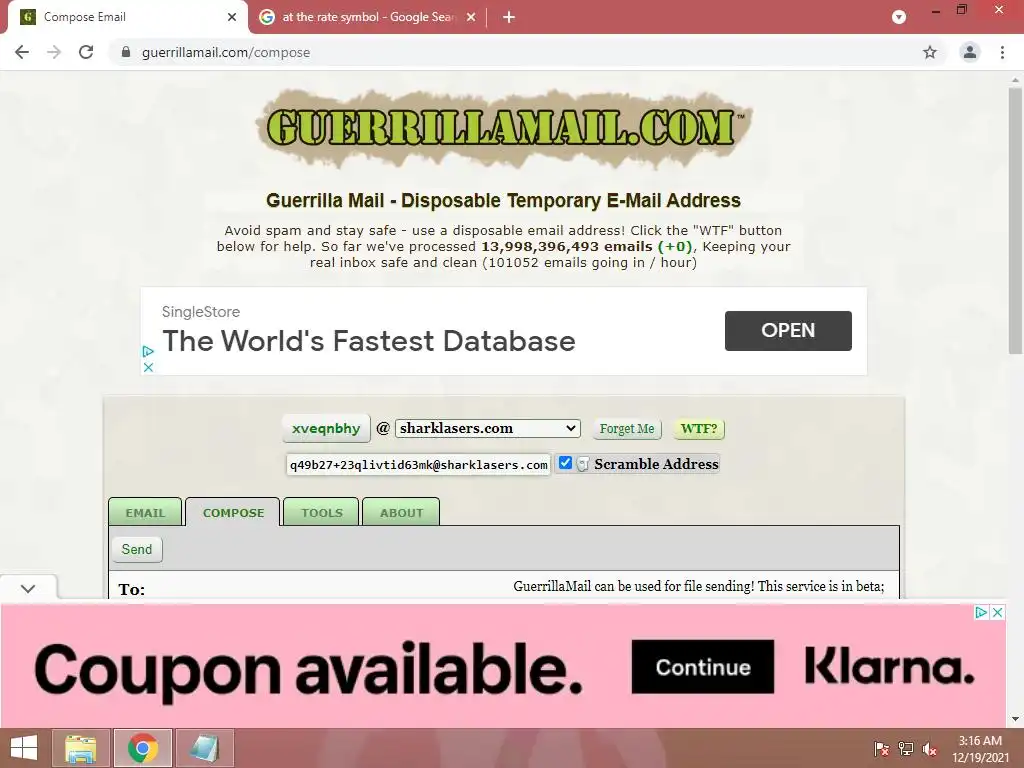Uncheck the Scramble Address checkbox
This screenshot has height=768, width=1024.
click(566, 463)
